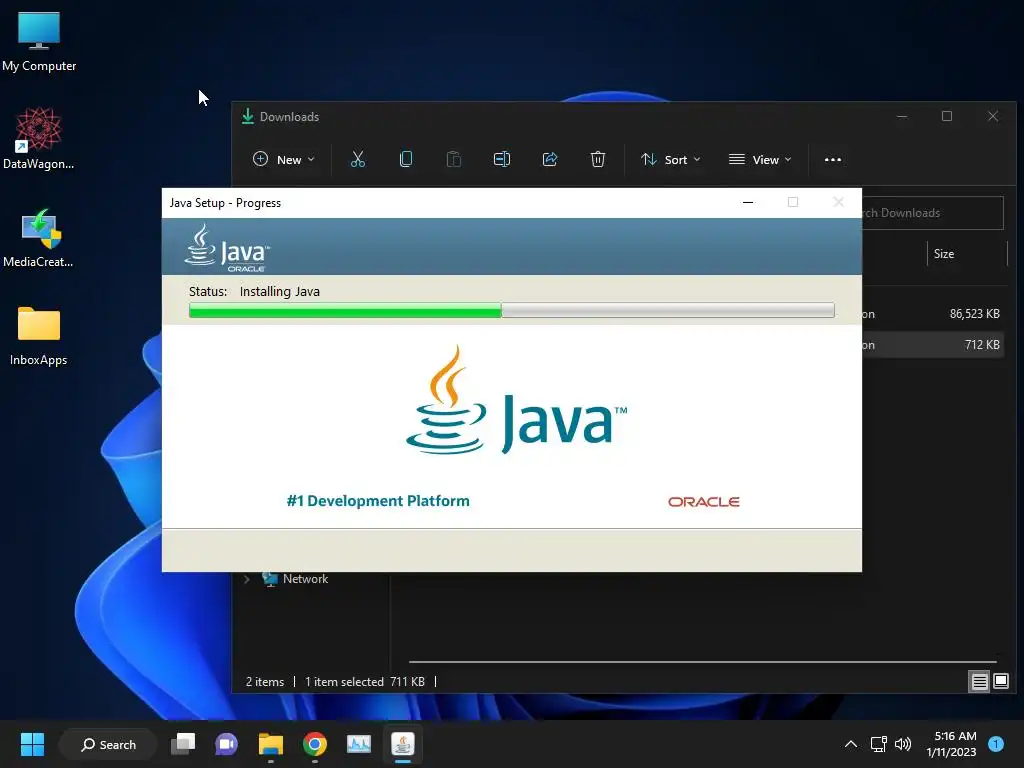Select the file row sized 86,523 KB
1024x768 pixels.
coord(933,314)
